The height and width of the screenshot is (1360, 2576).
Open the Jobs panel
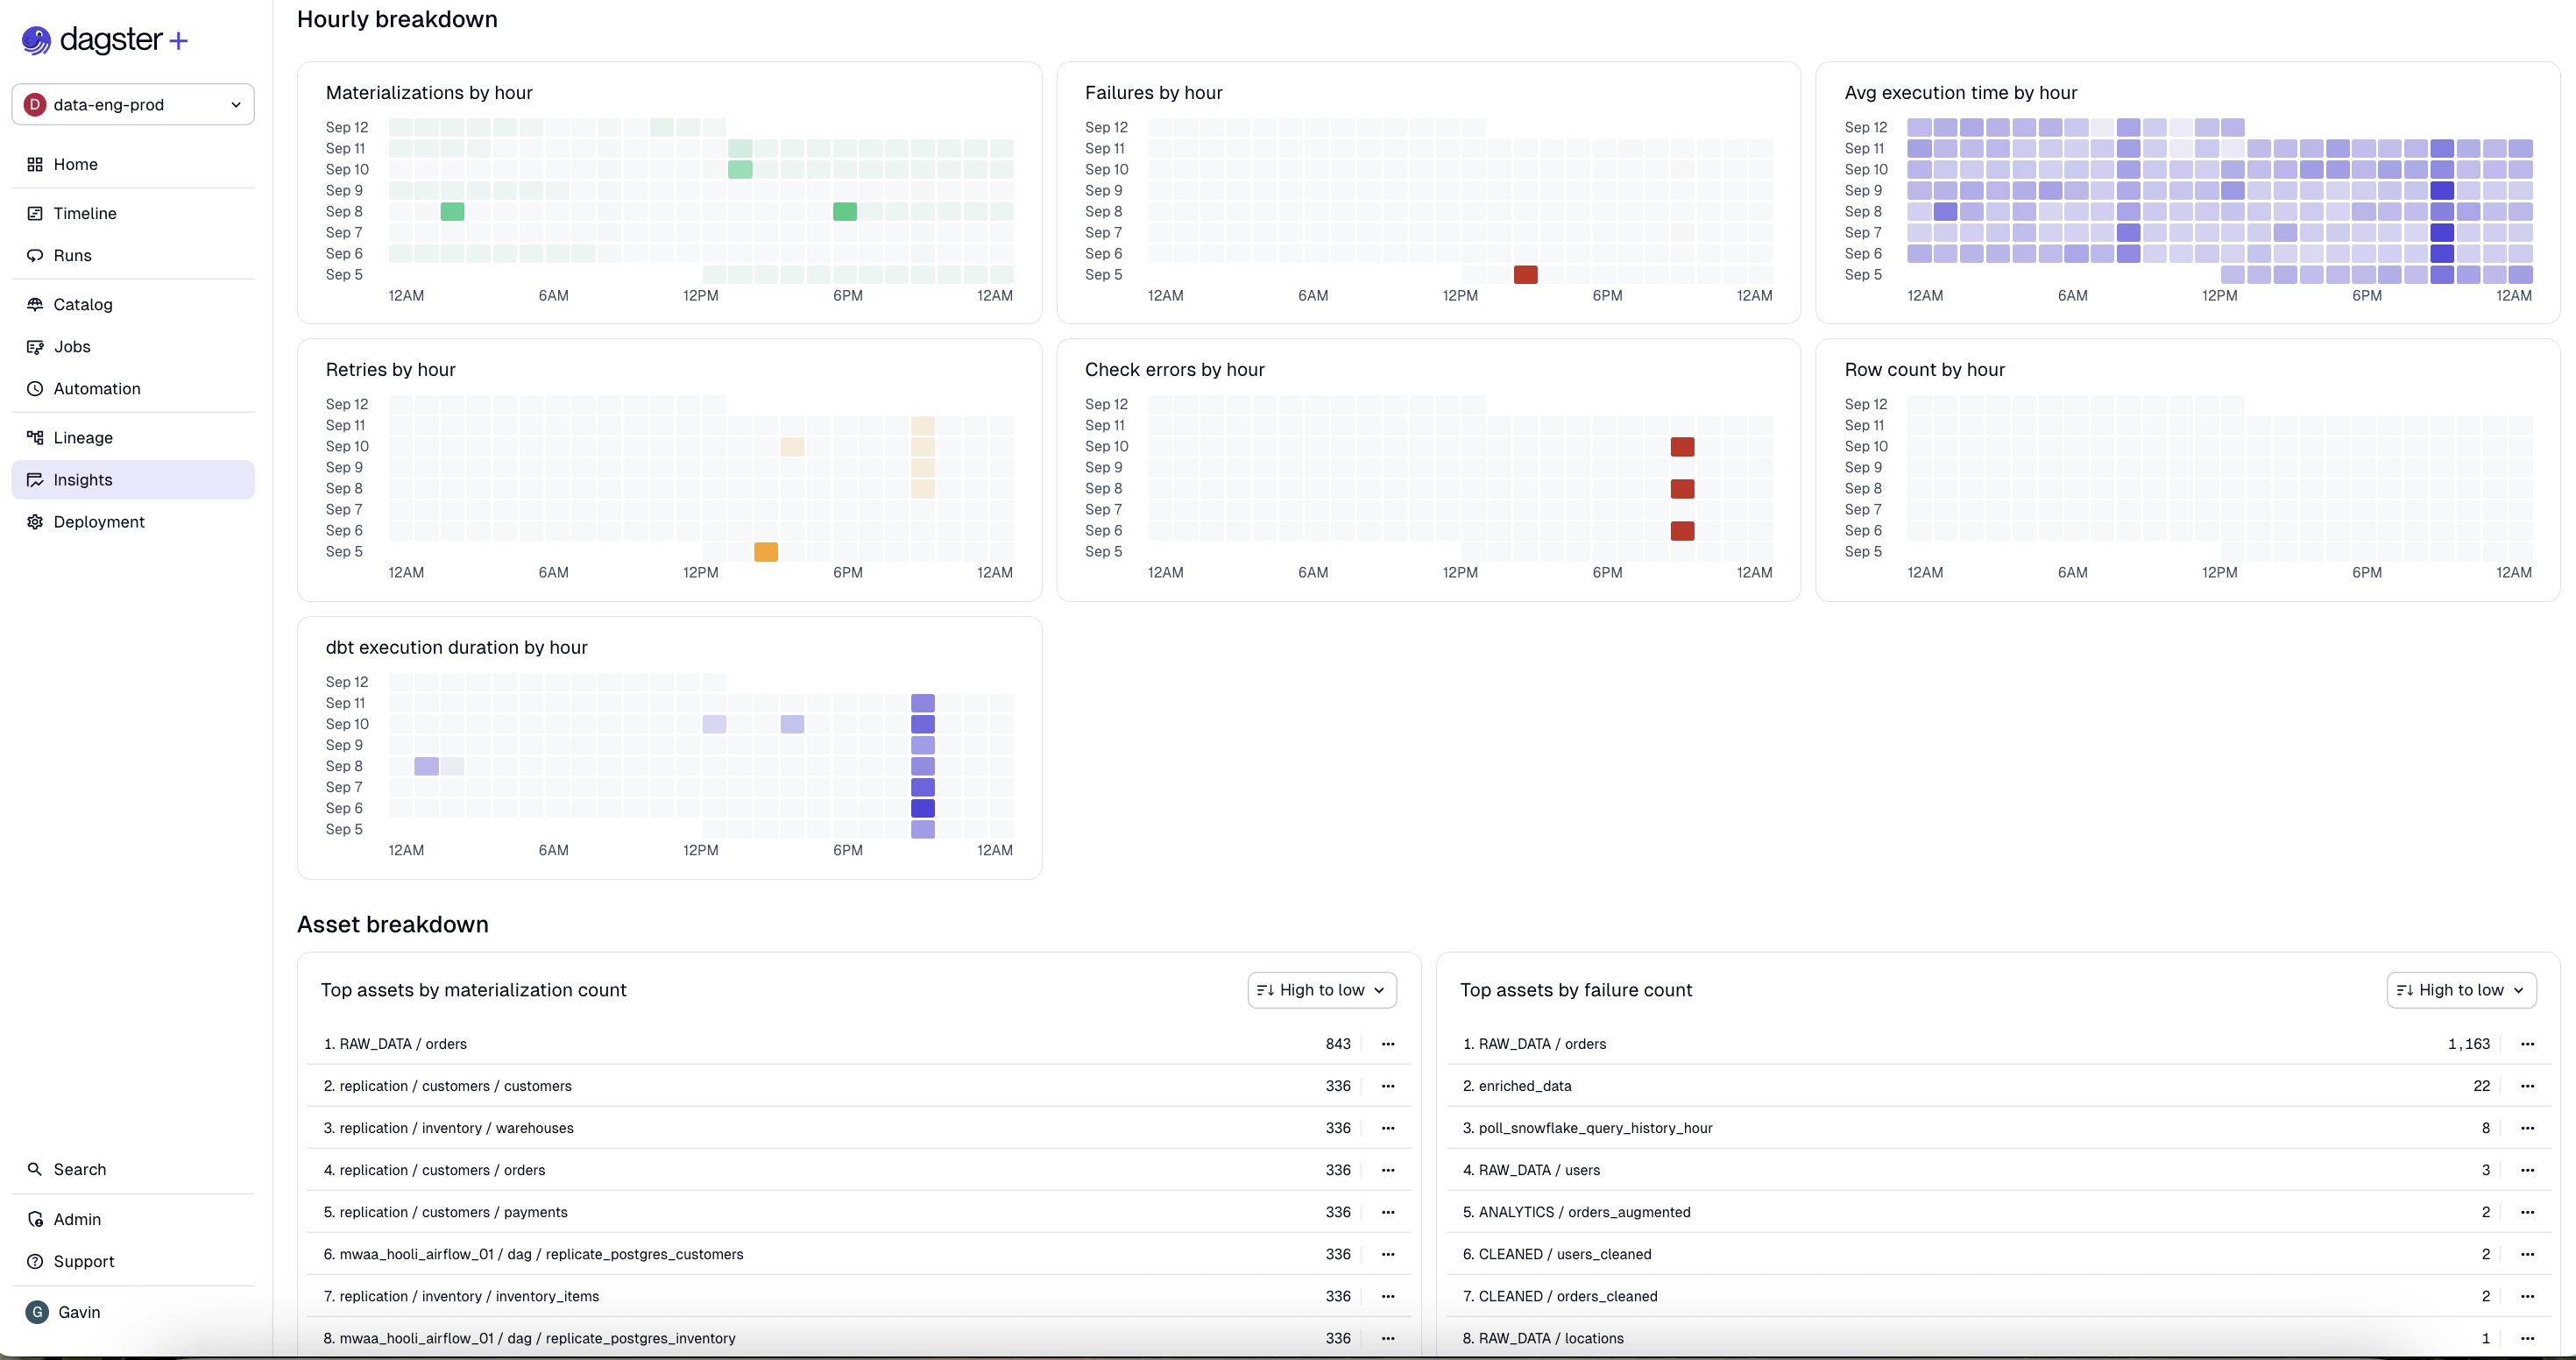72,346
